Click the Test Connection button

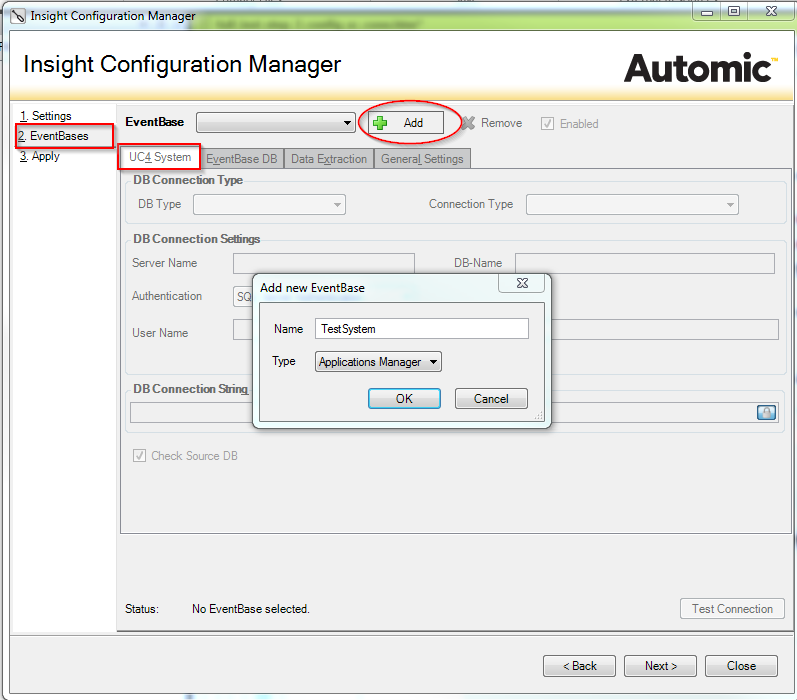pos(732,608)
